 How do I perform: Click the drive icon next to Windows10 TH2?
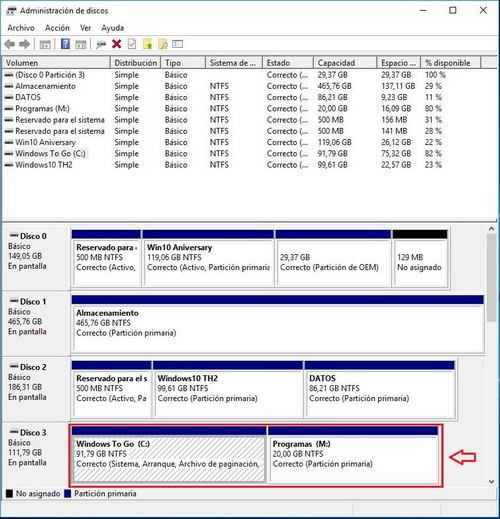[9, 165]
